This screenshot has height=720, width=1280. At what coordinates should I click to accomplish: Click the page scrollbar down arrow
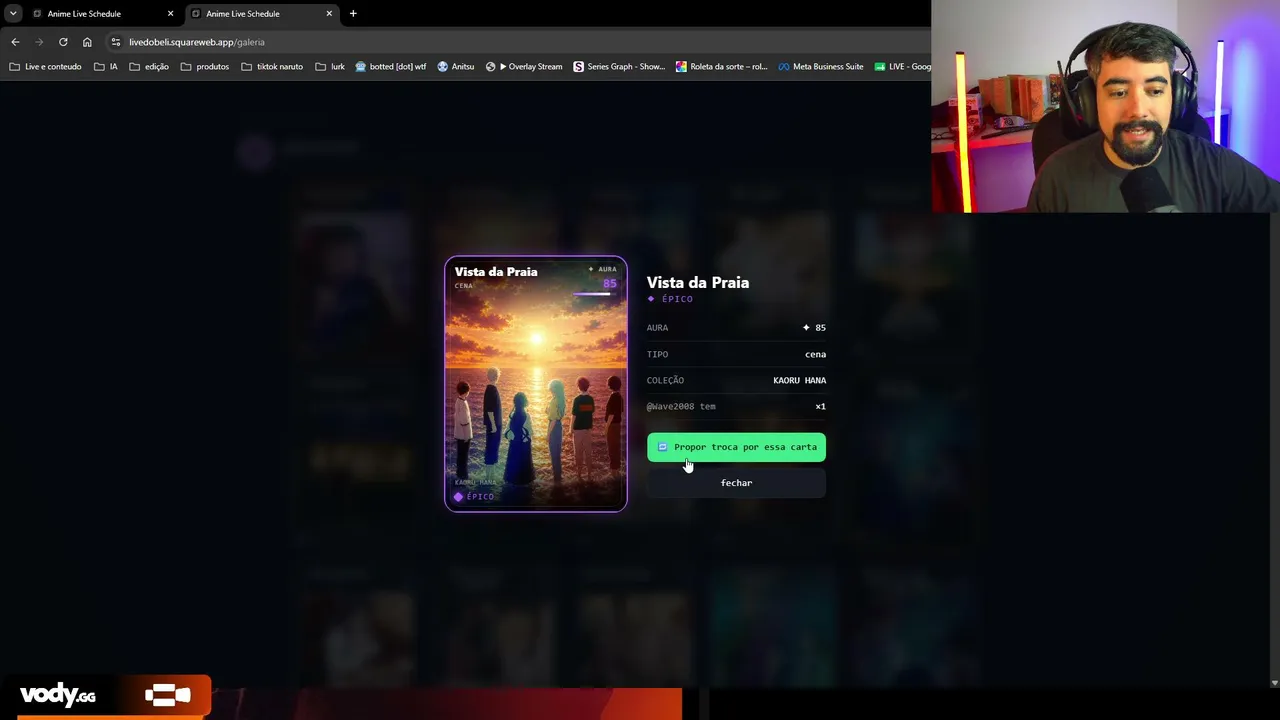click(x=1274, y=683)
